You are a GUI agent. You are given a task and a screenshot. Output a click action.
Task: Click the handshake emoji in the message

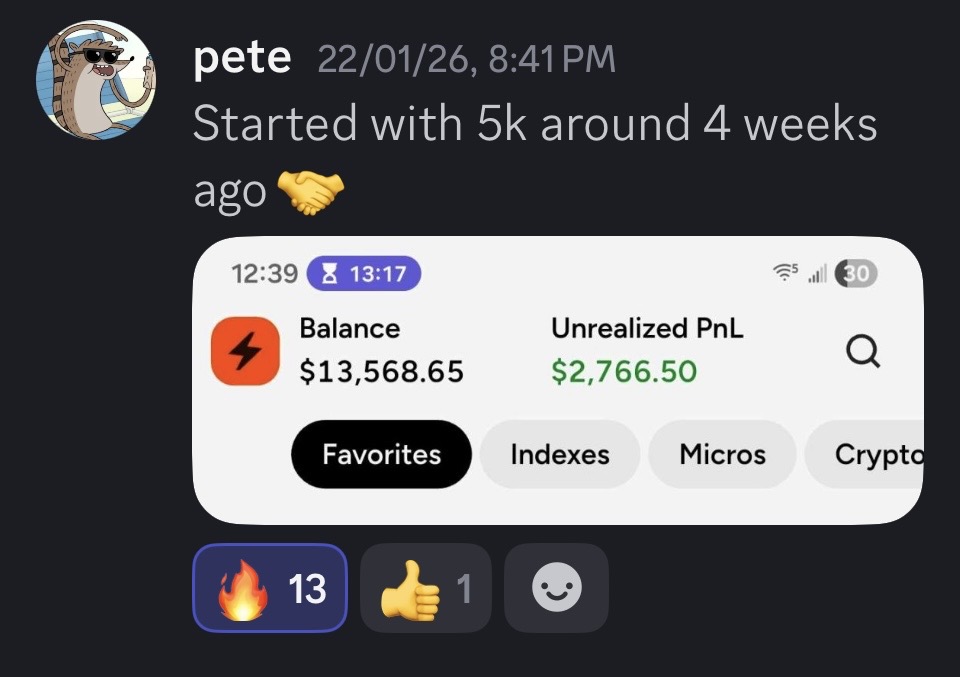click(308, 192)
